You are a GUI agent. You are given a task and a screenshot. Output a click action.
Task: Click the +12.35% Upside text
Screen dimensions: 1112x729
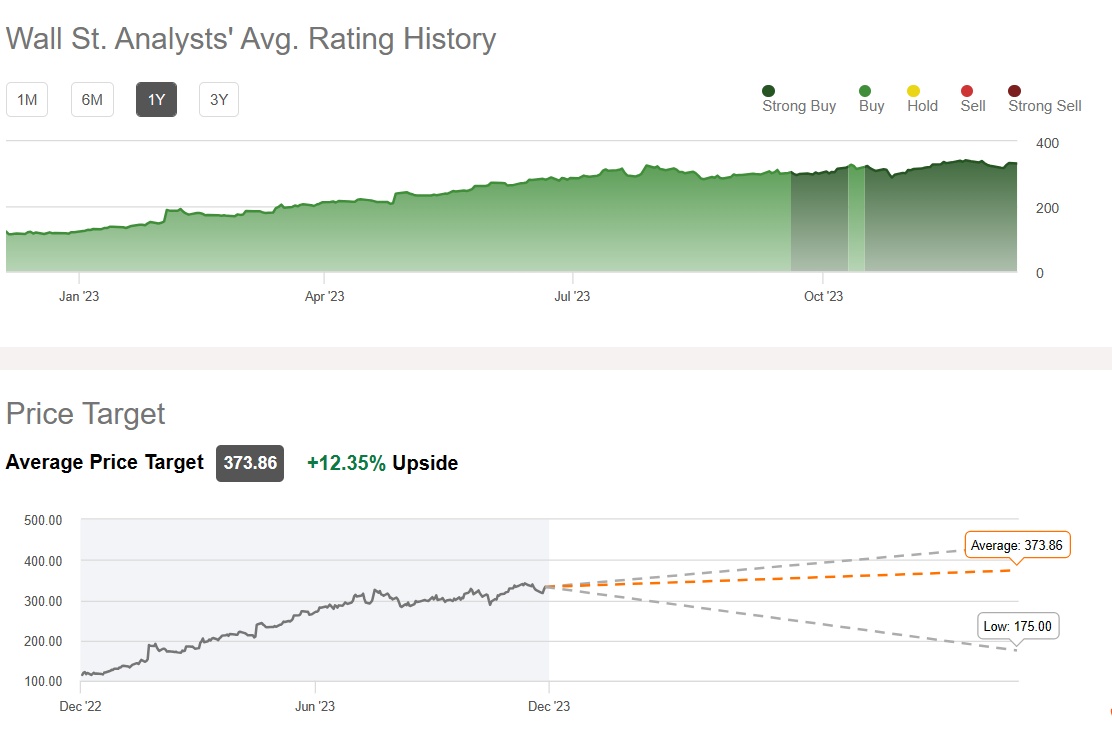[382, 463]
